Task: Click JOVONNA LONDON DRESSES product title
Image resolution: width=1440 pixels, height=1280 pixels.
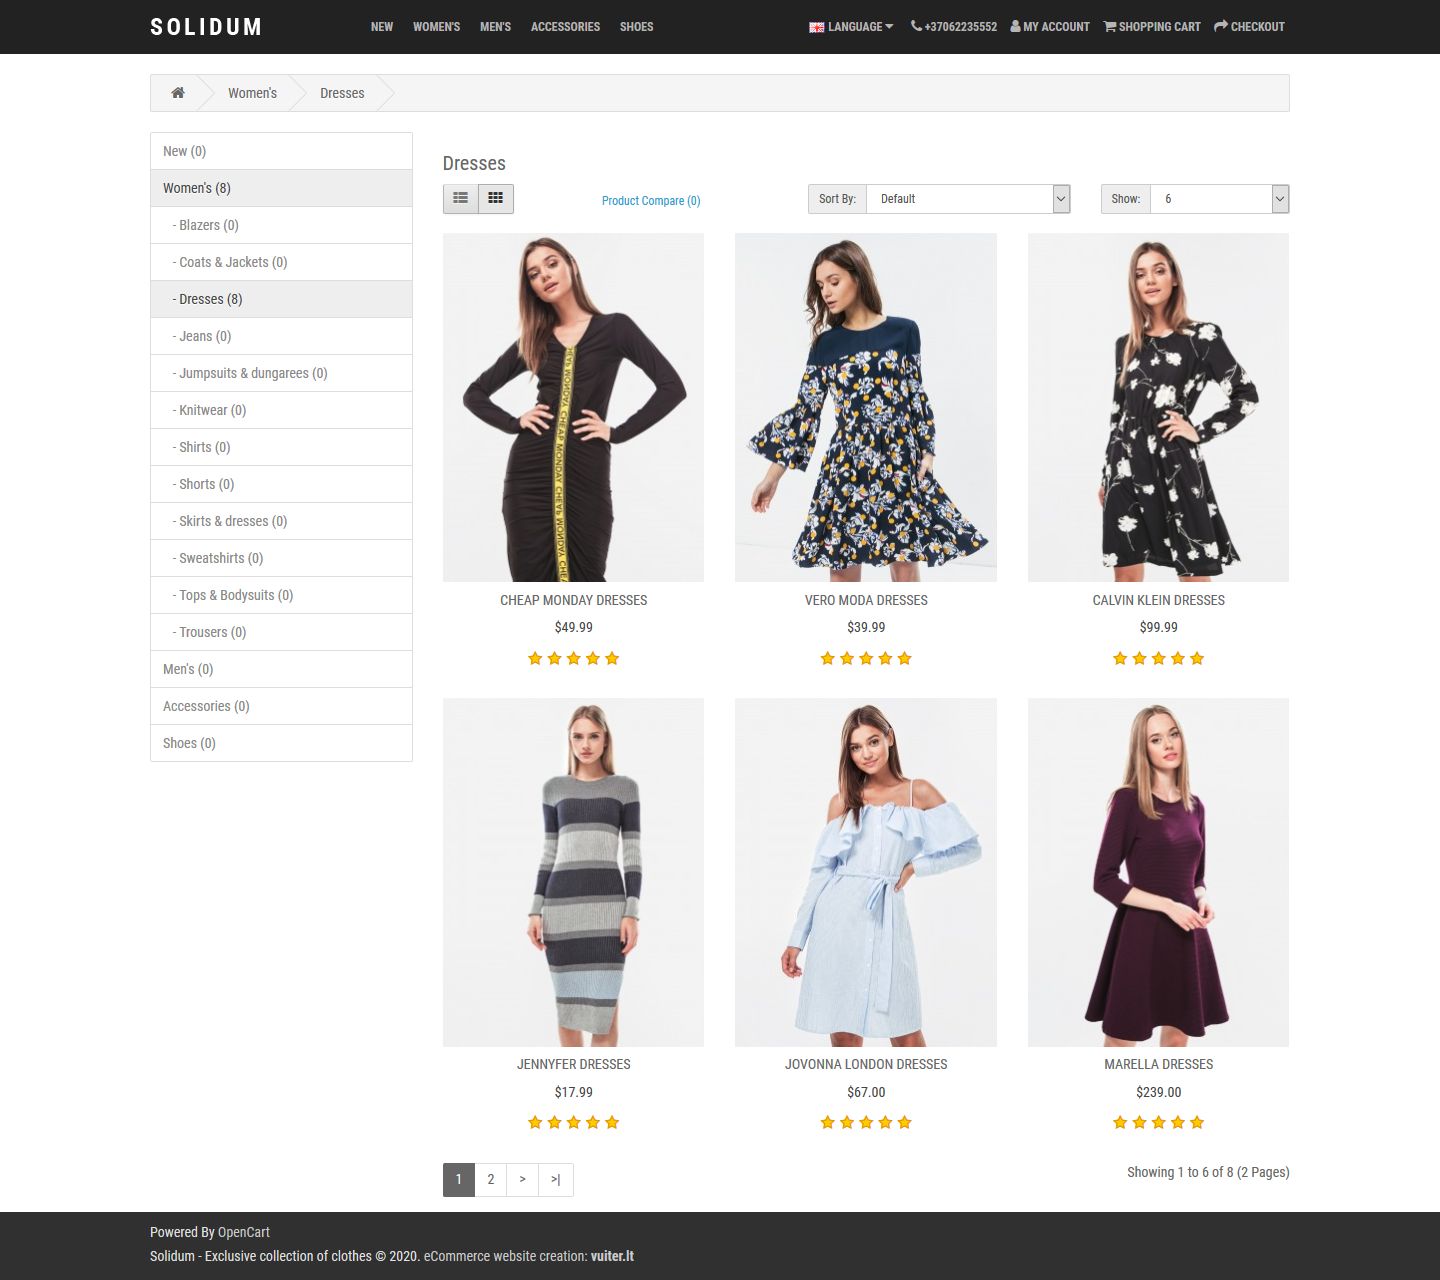Action: [x=866, y=1064]
